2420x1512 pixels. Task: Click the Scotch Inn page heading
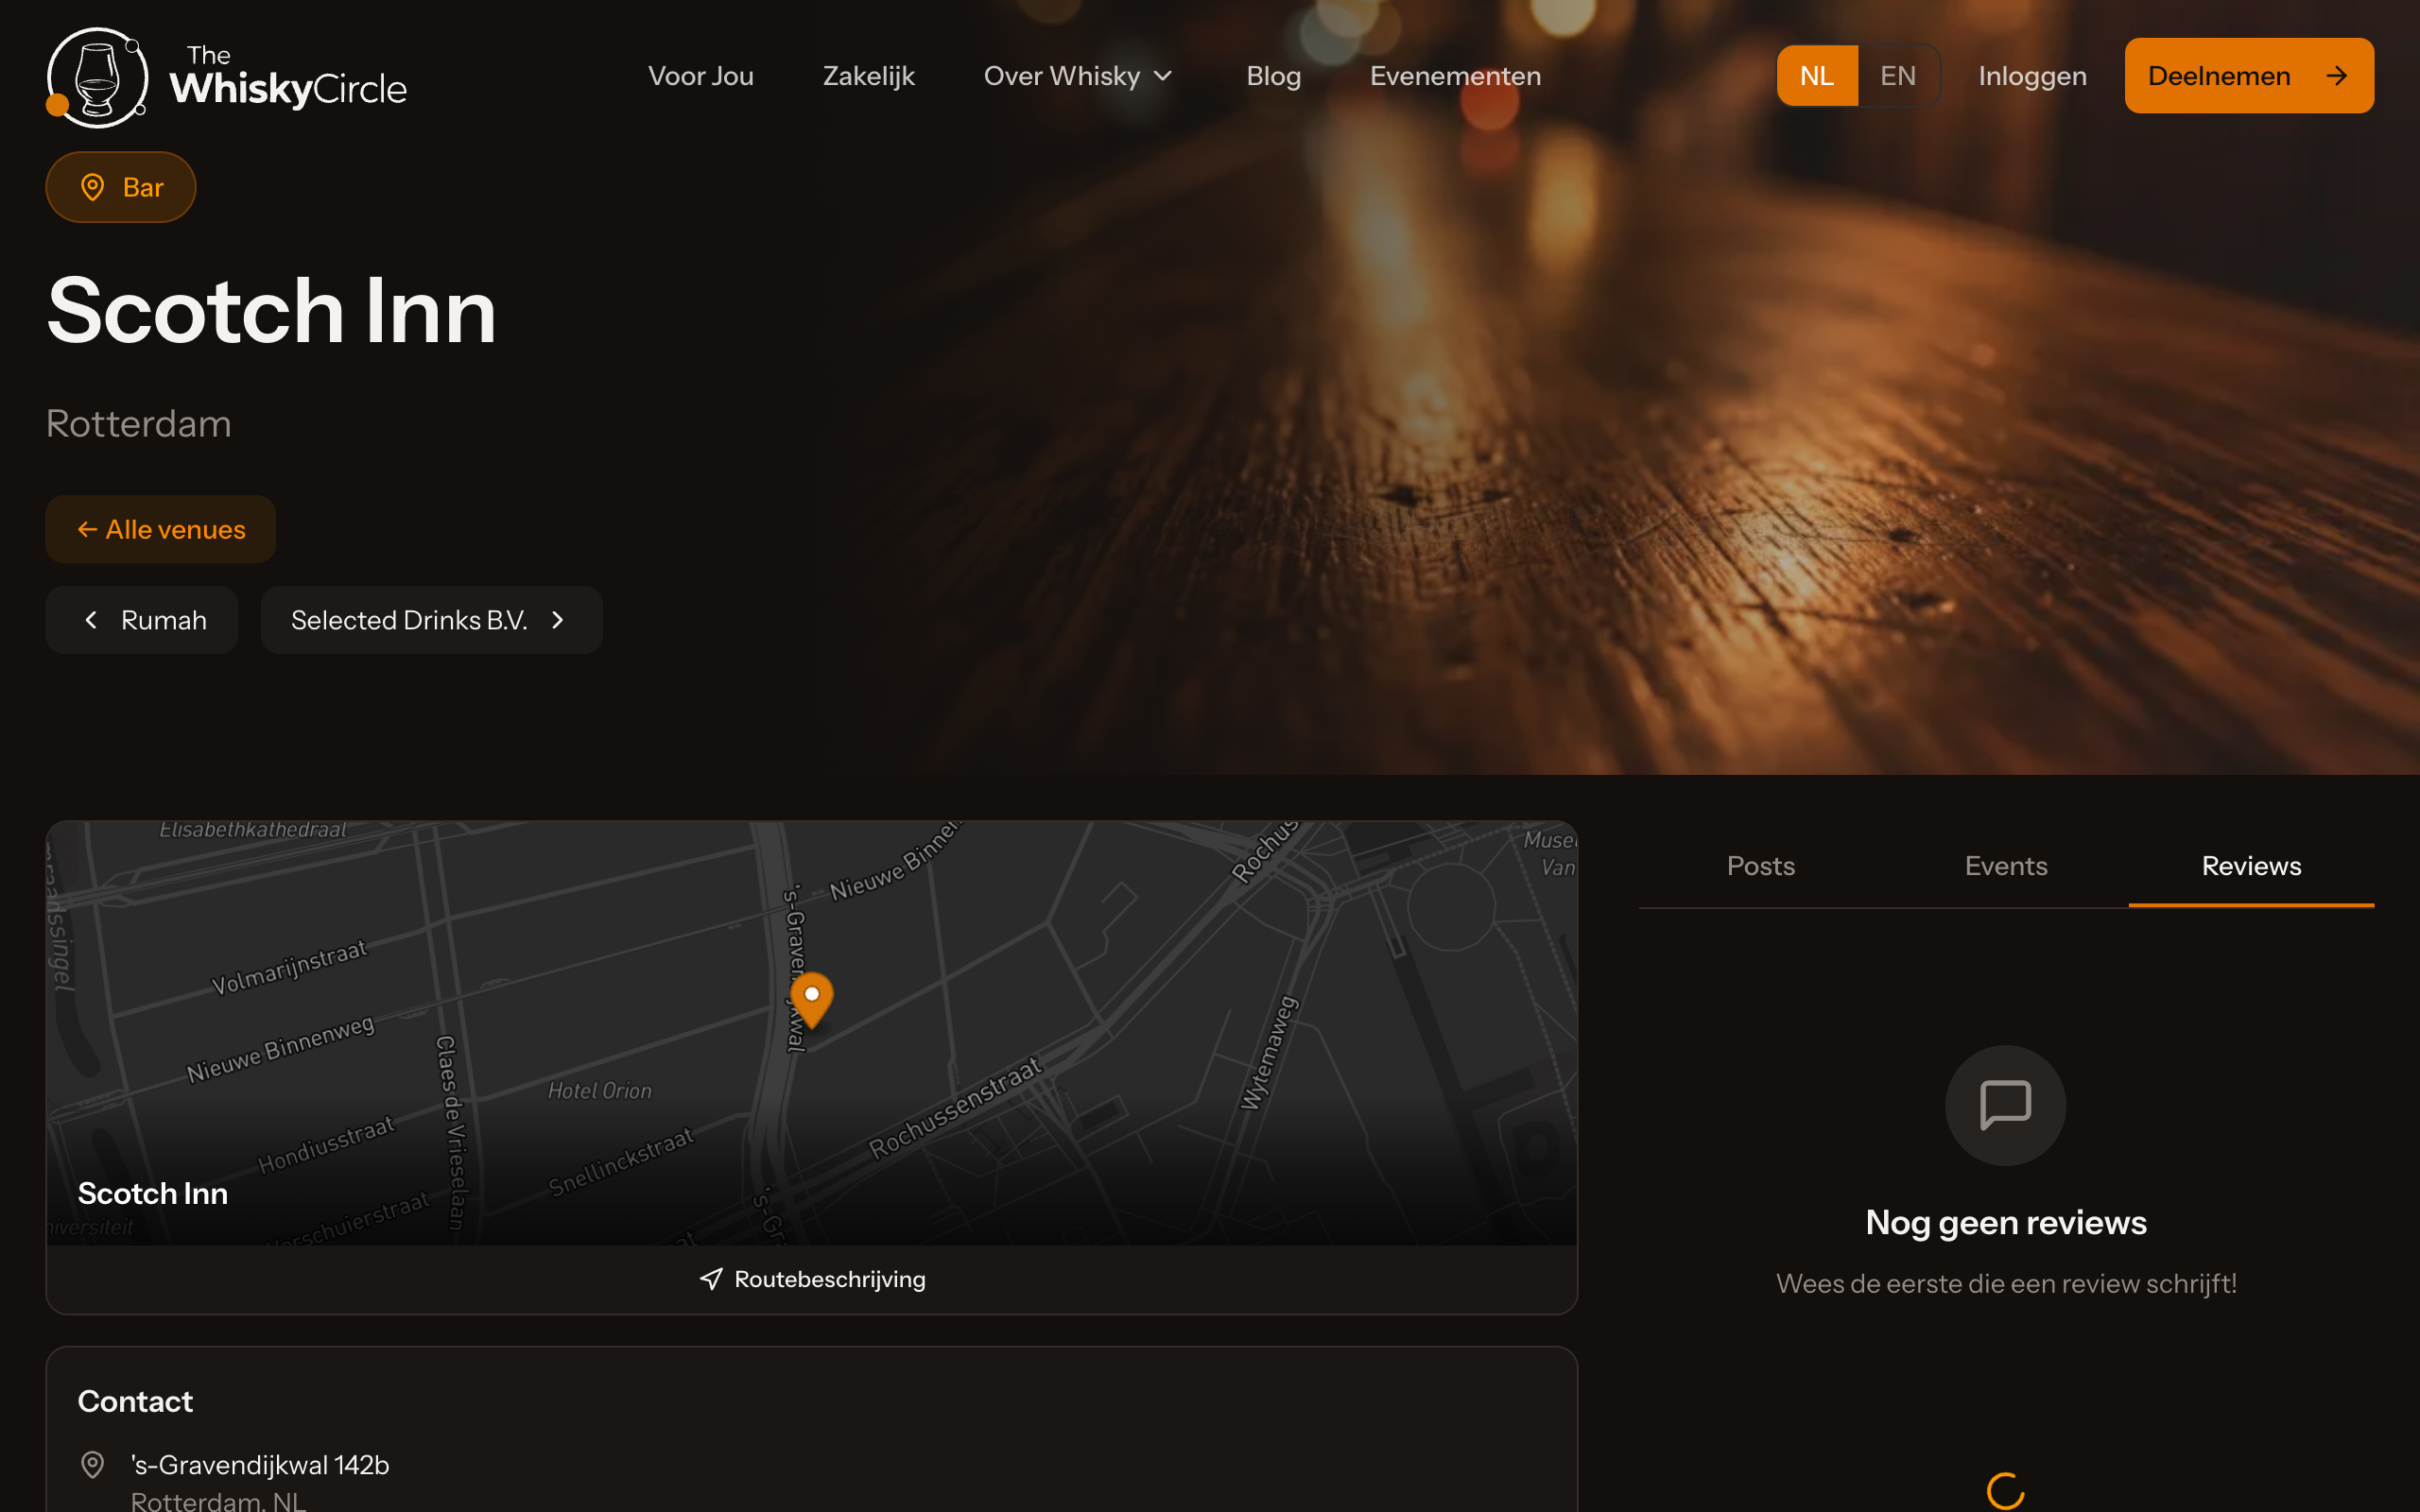(x=271, y=311)
